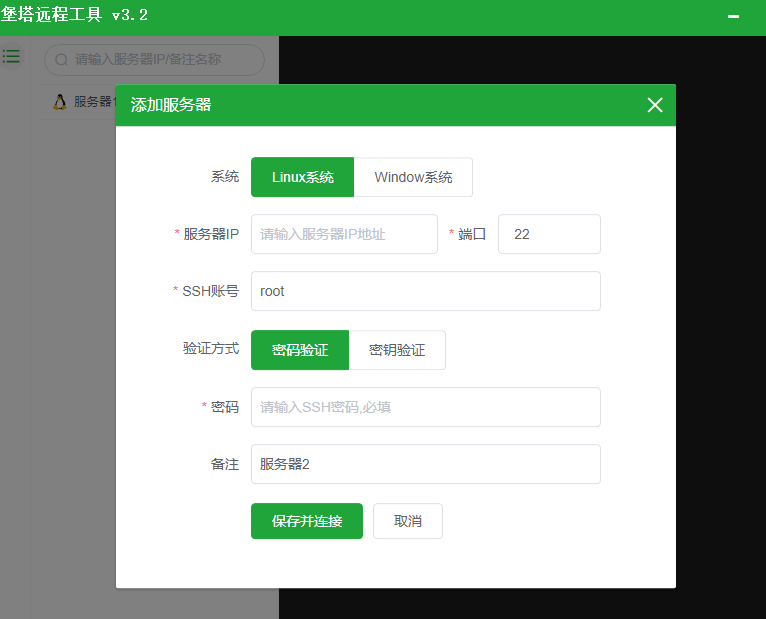Select the 服务器 entry in the sidebar list
The height and width of the screenshot is (619, 766).
tap(94, 101)
